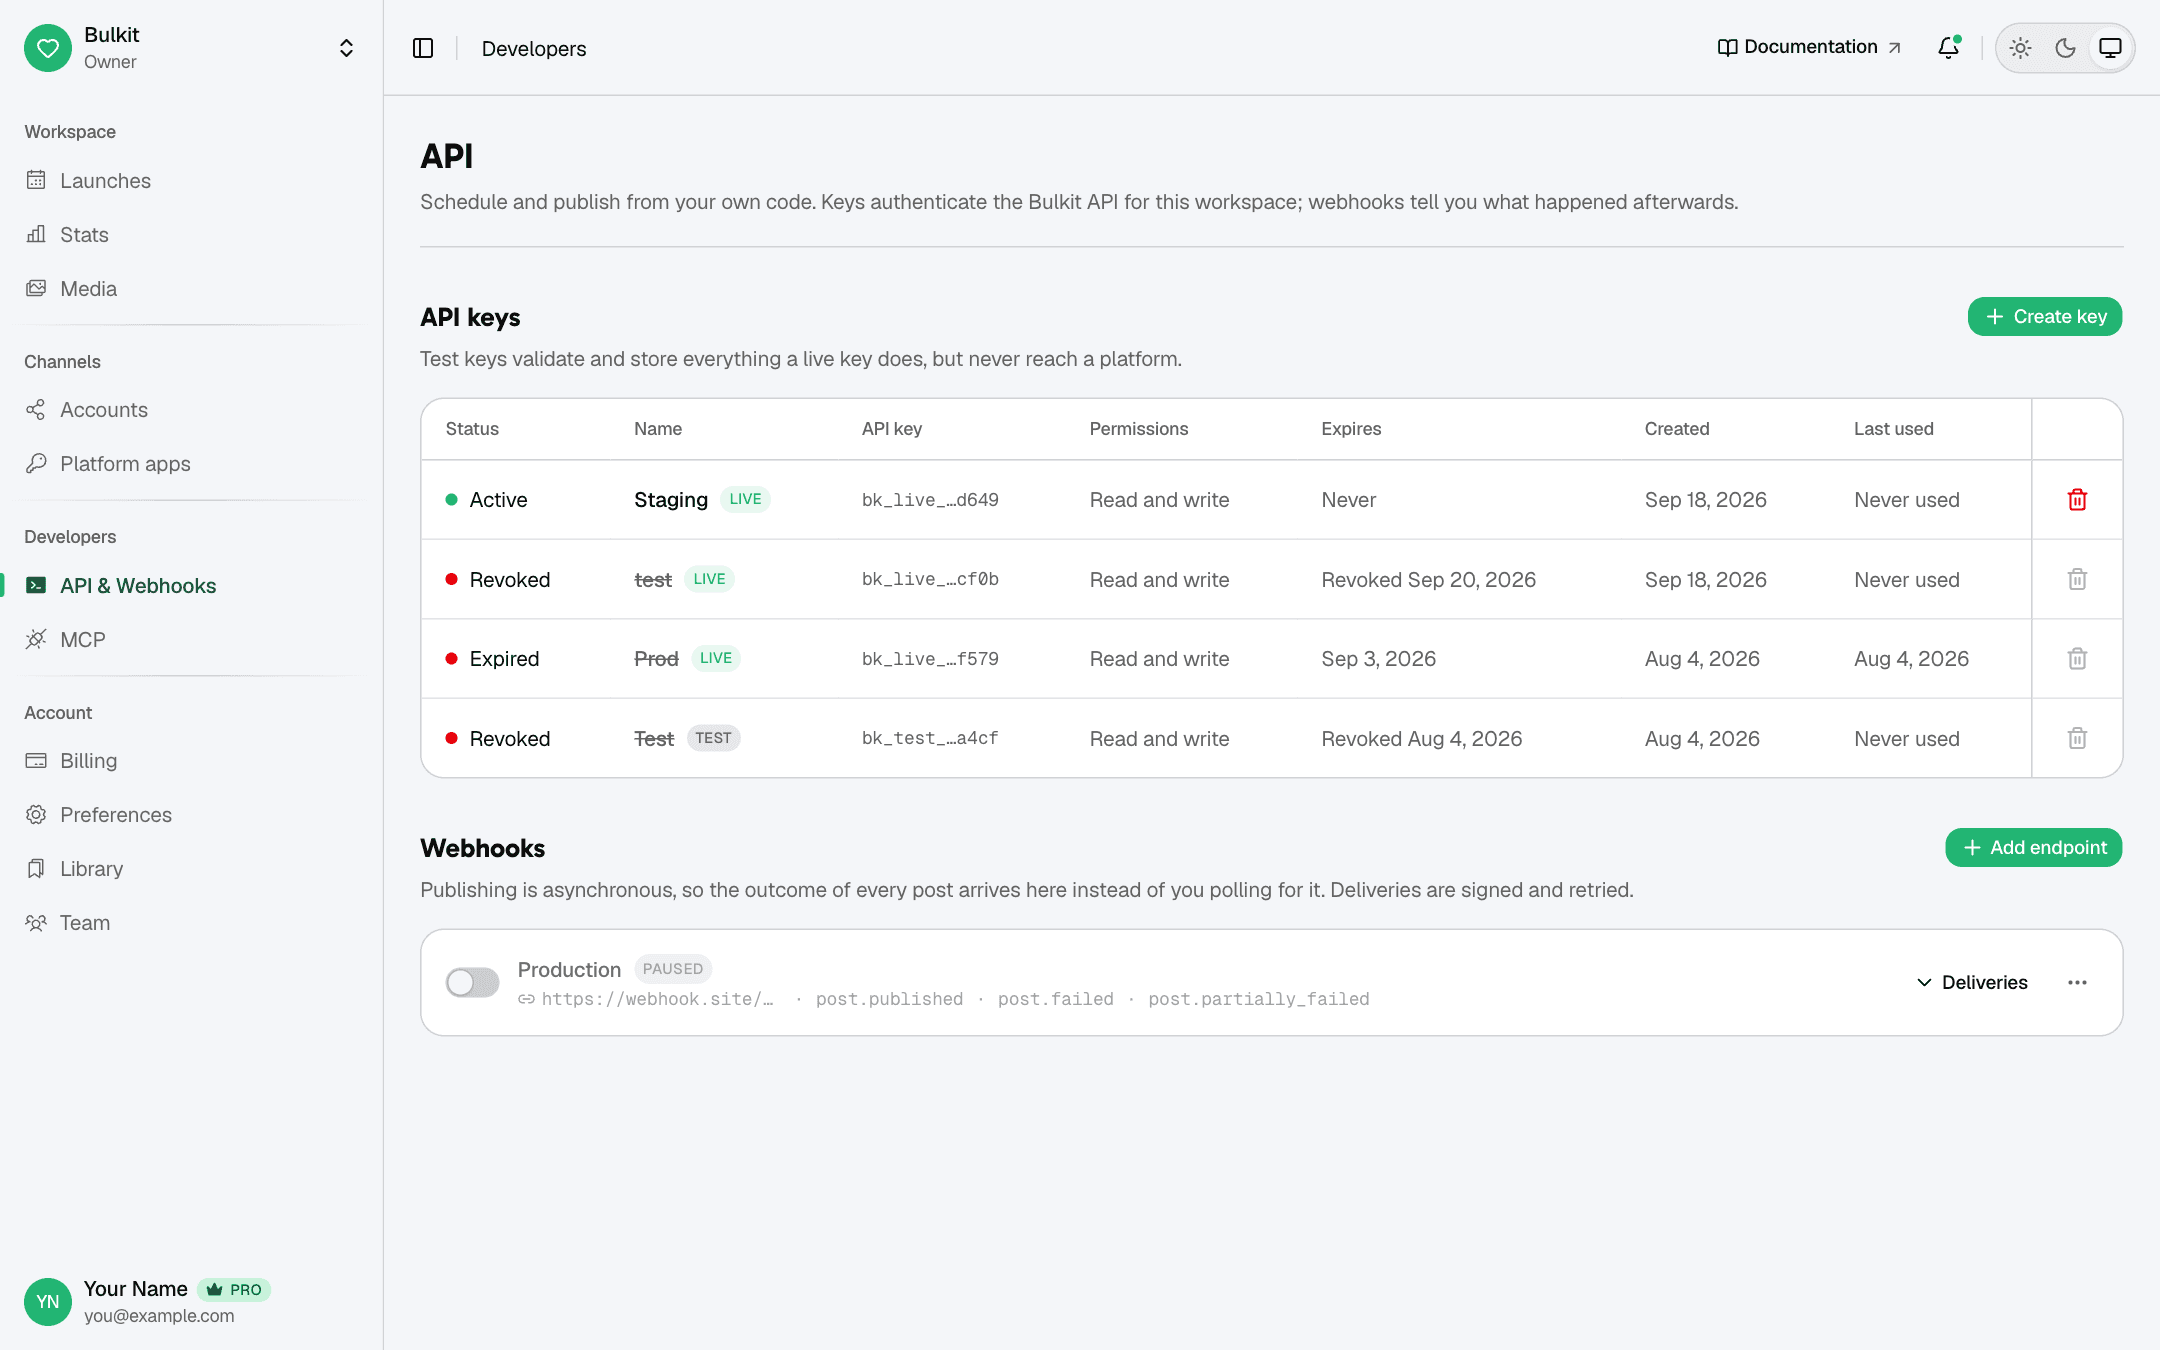The image size is (2160, 1350).
Task: Click the YN user avatar
Action: [48, 1302]
